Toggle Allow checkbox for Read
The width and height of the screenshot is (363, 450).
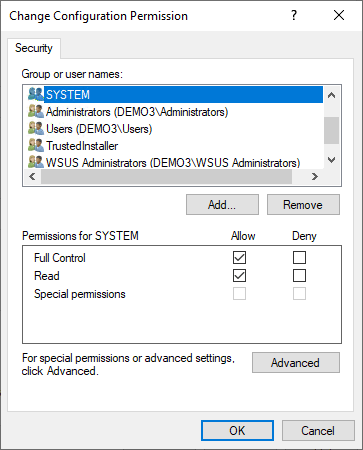tap(239, 276)
